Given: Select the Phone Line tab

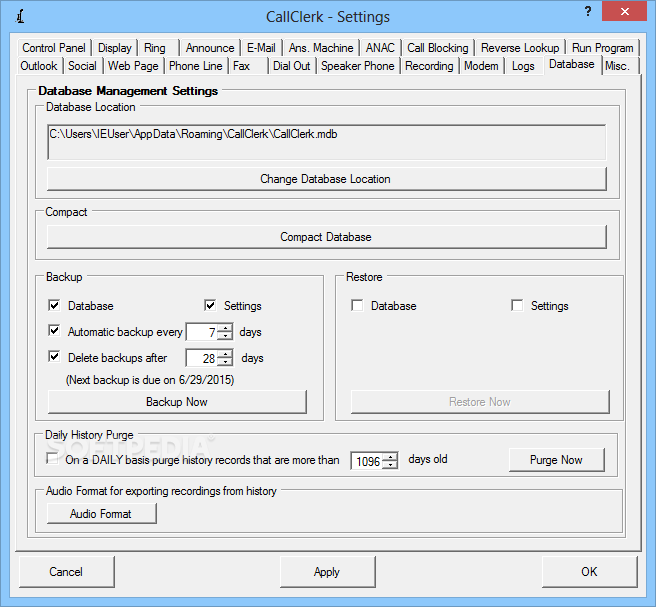Looking at the screenshot, I should [x=195, y=66].
